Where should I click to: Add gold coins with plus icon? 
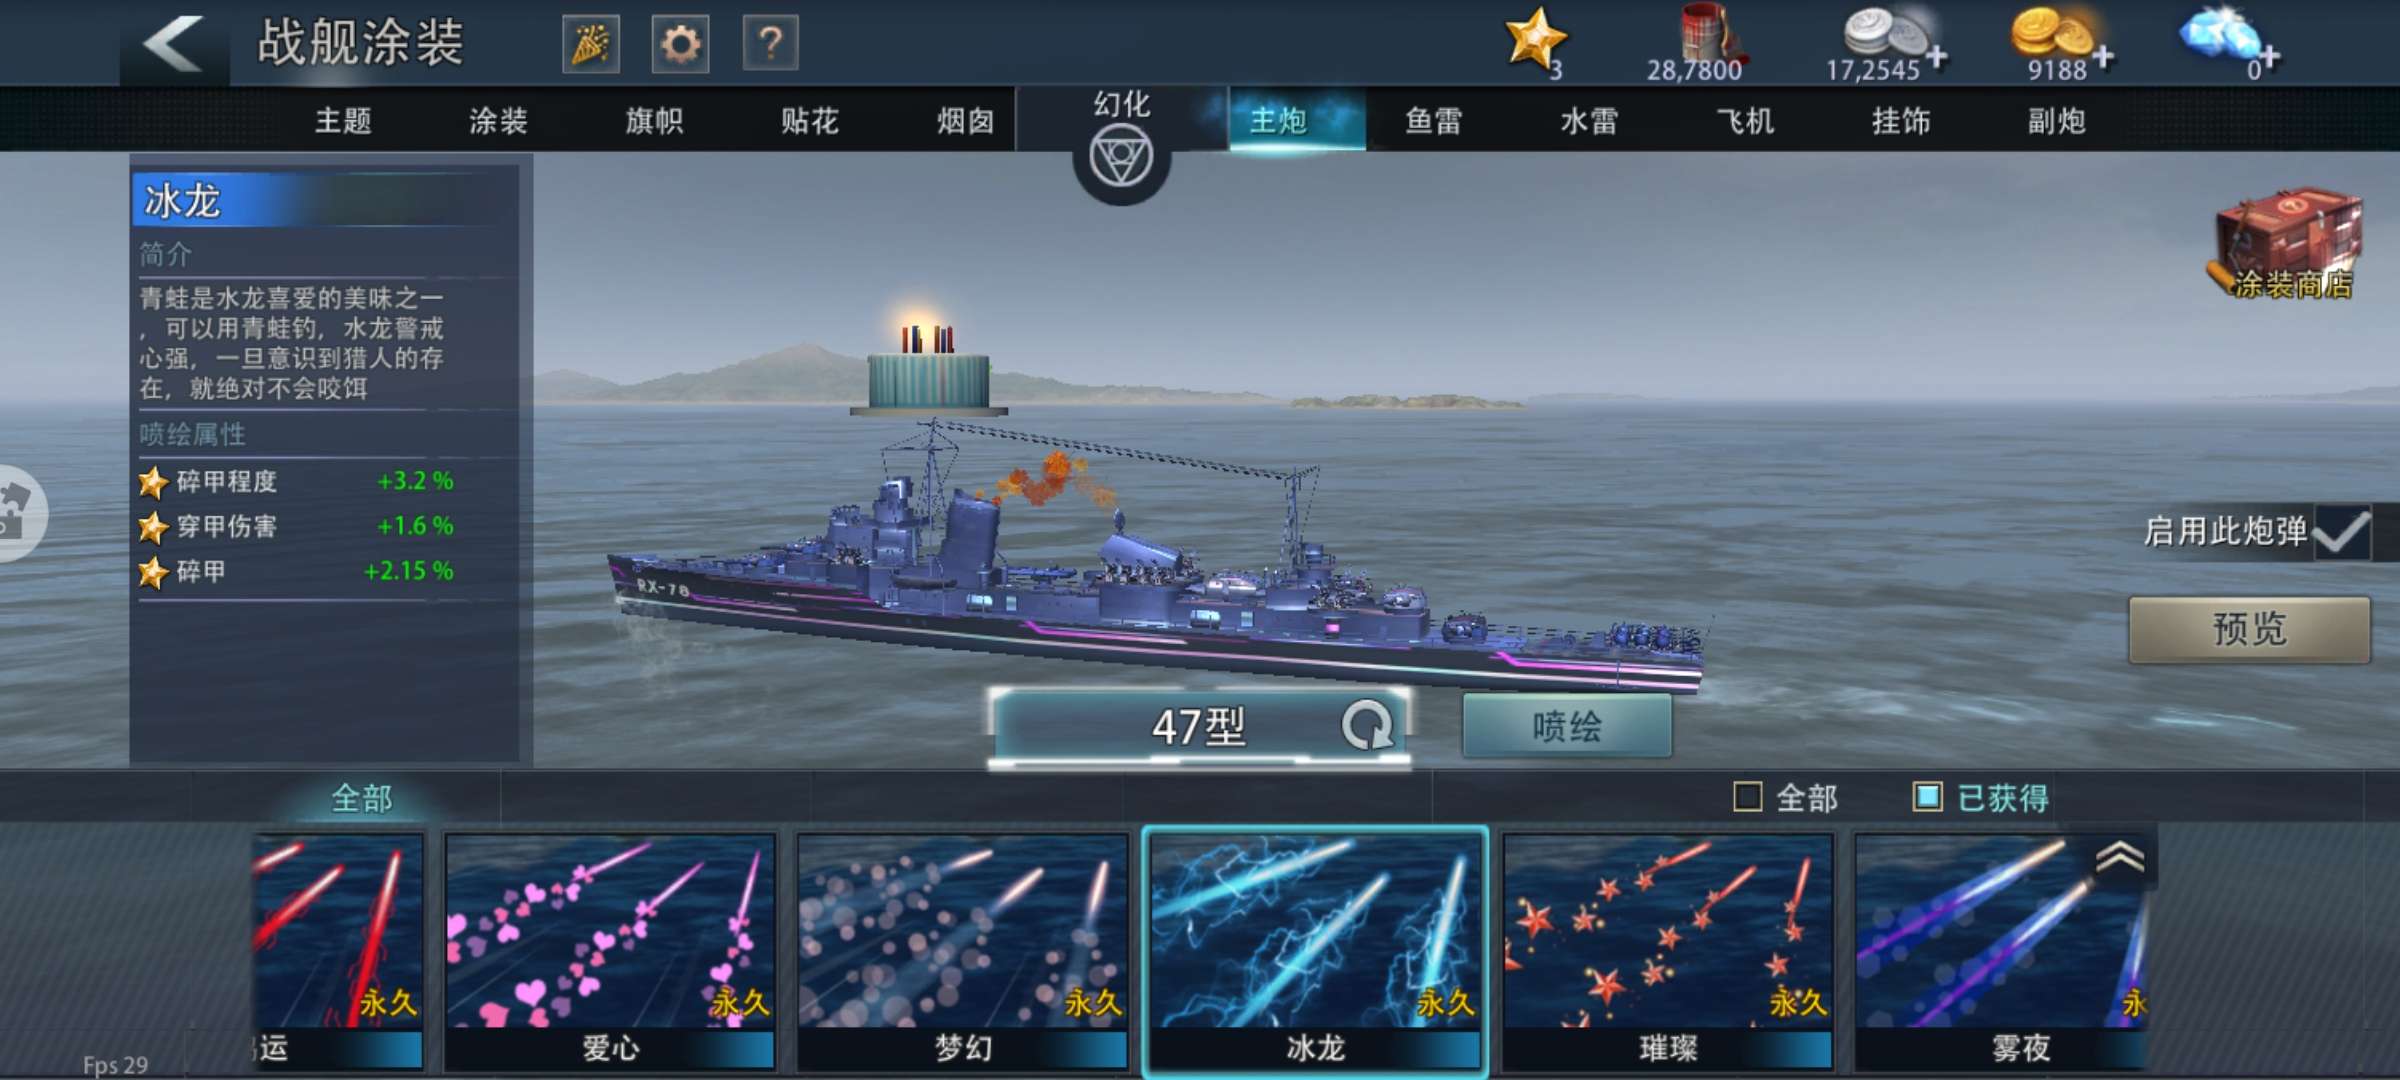2103,58
